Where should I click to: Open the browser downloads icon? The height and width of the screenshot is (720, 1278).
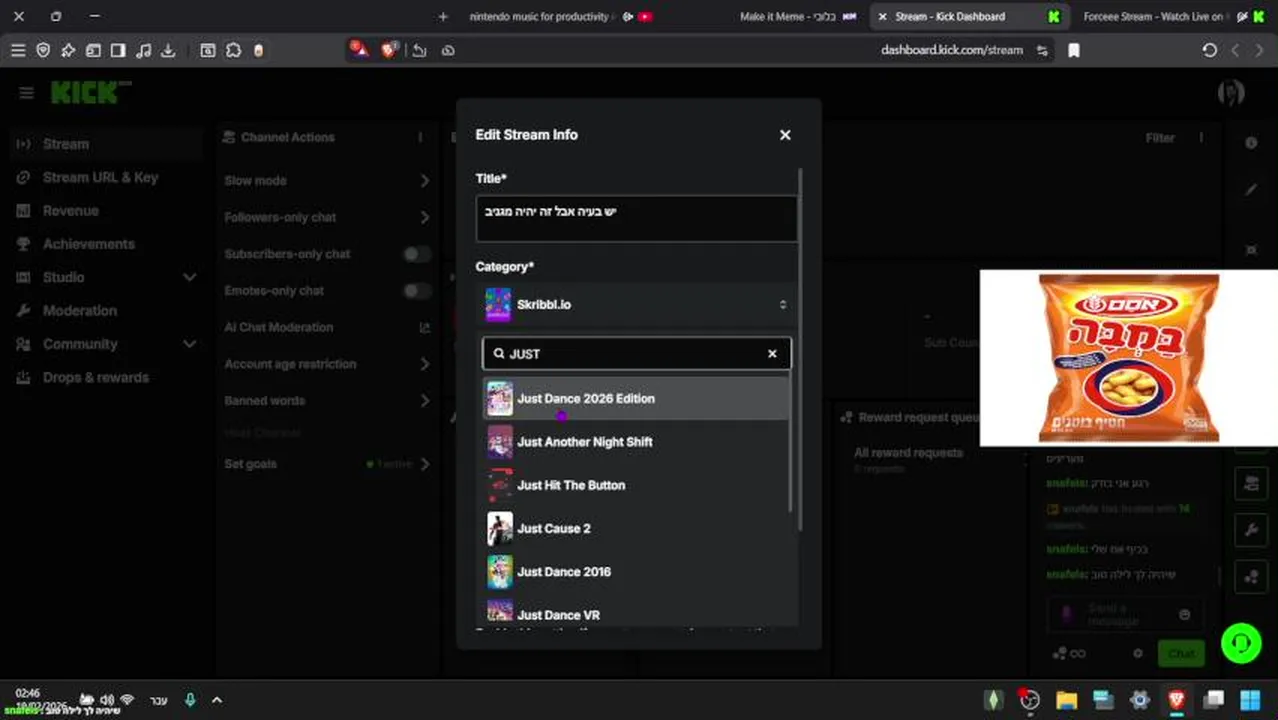168,50
